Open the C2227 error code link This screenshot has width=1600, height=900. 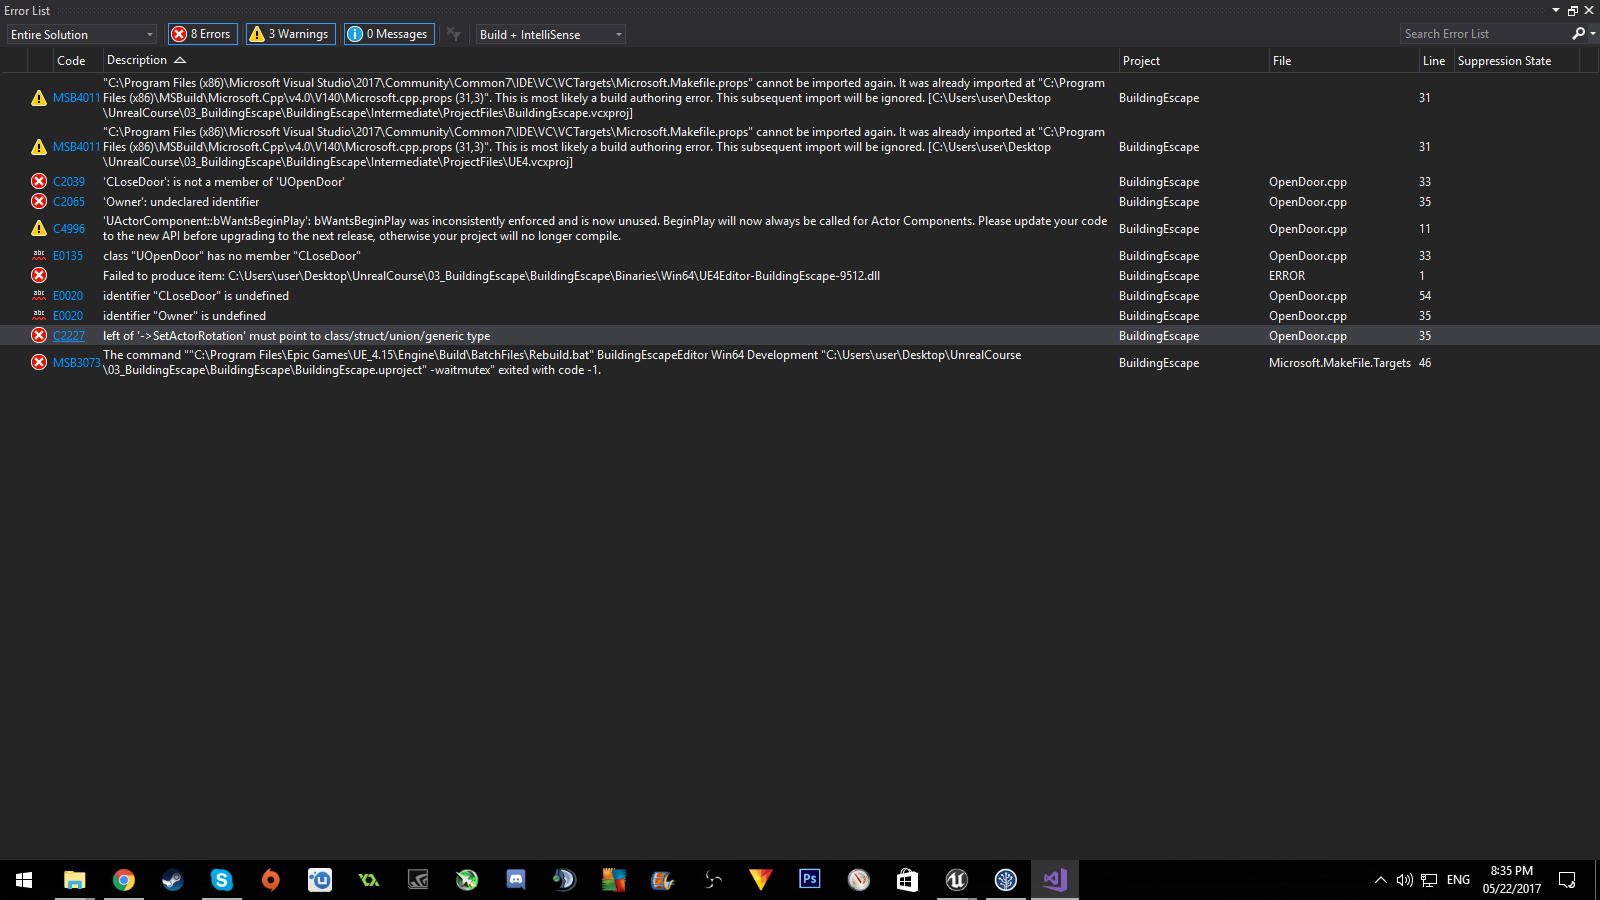click(69, 336)
